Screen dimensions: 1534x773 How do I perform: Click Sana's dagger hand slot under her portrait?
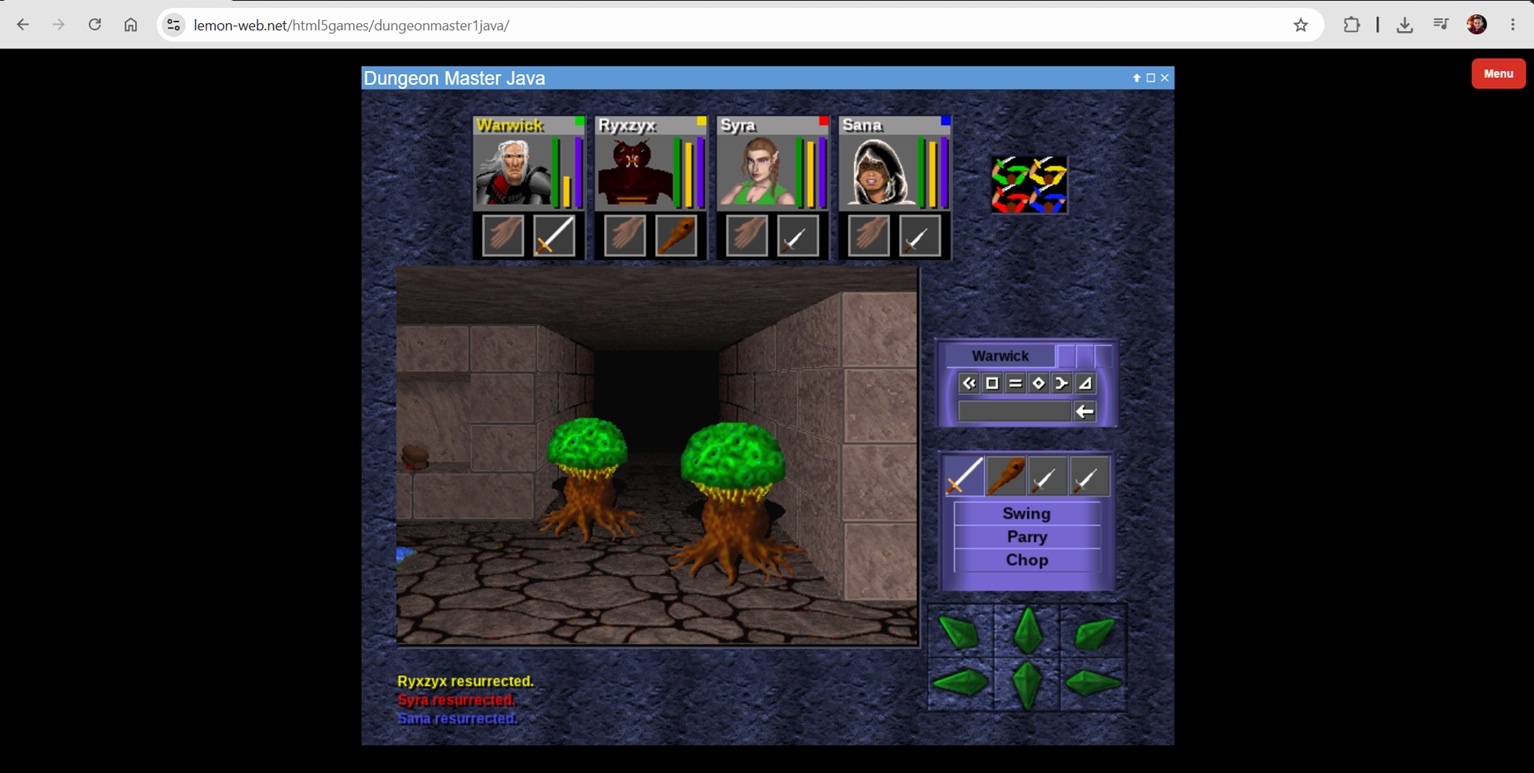coord(920,236)
